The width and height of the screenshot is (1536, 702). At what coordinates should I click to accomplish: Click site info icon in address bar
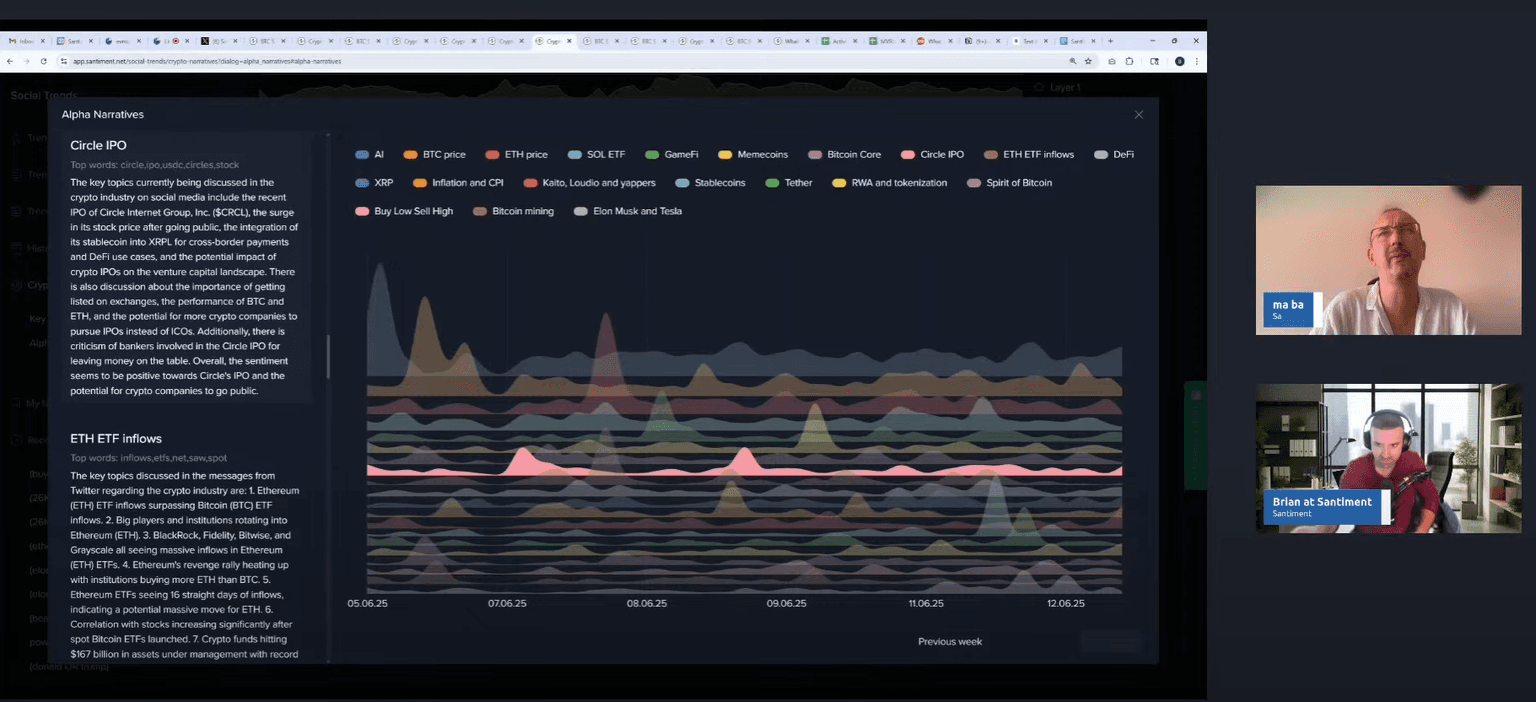tap(63, 61)
